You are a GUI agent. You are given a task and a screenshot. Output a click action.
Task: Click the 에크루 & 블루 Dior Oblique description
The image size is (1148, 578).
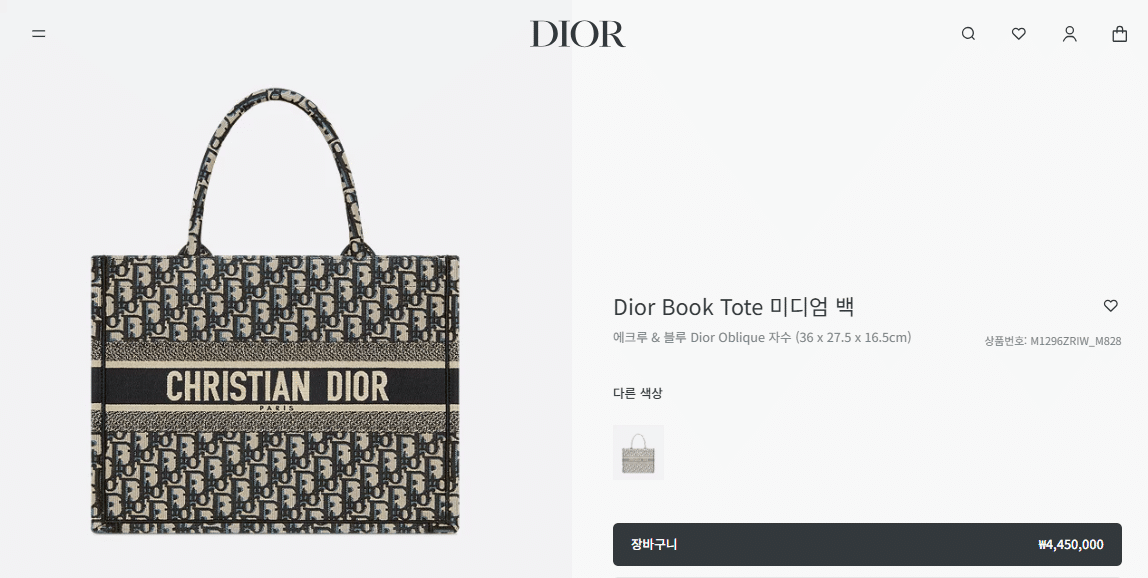(761, 338)
